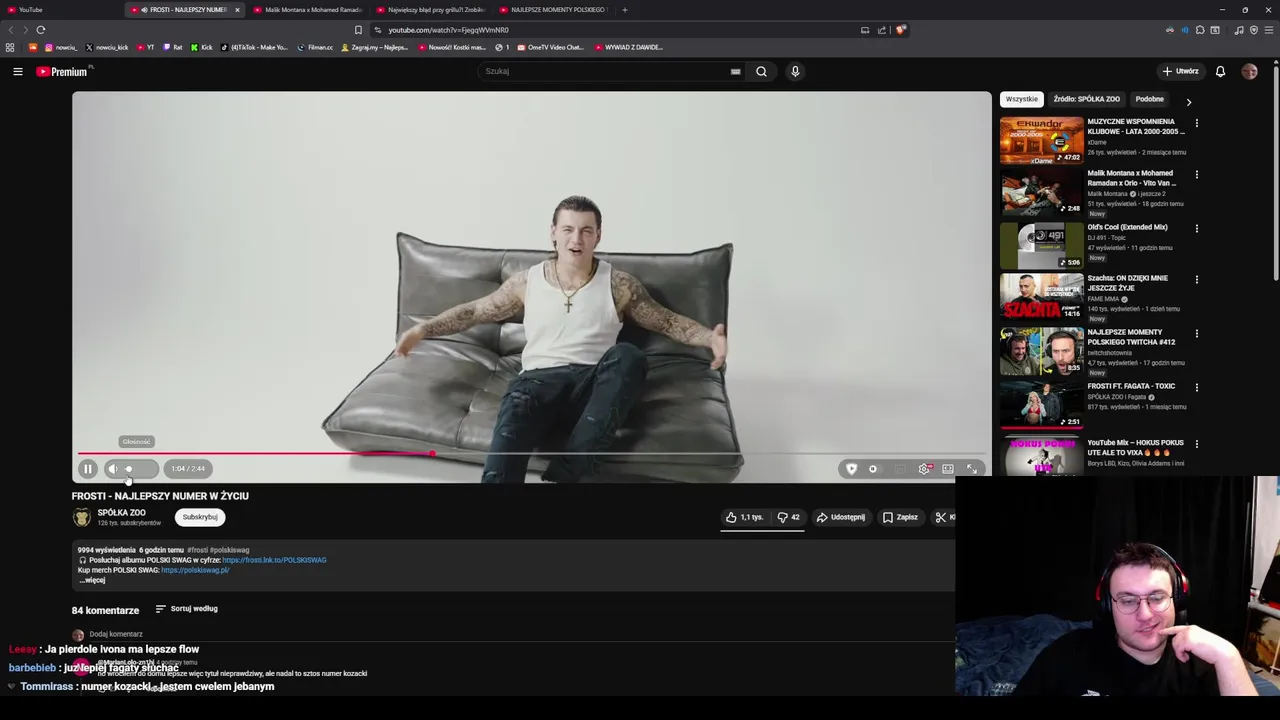The image size is (1280, 720).
Task: Open Muzyczne Wspomnienia Klubowe thumbnail
Action: coord(1041,140)
